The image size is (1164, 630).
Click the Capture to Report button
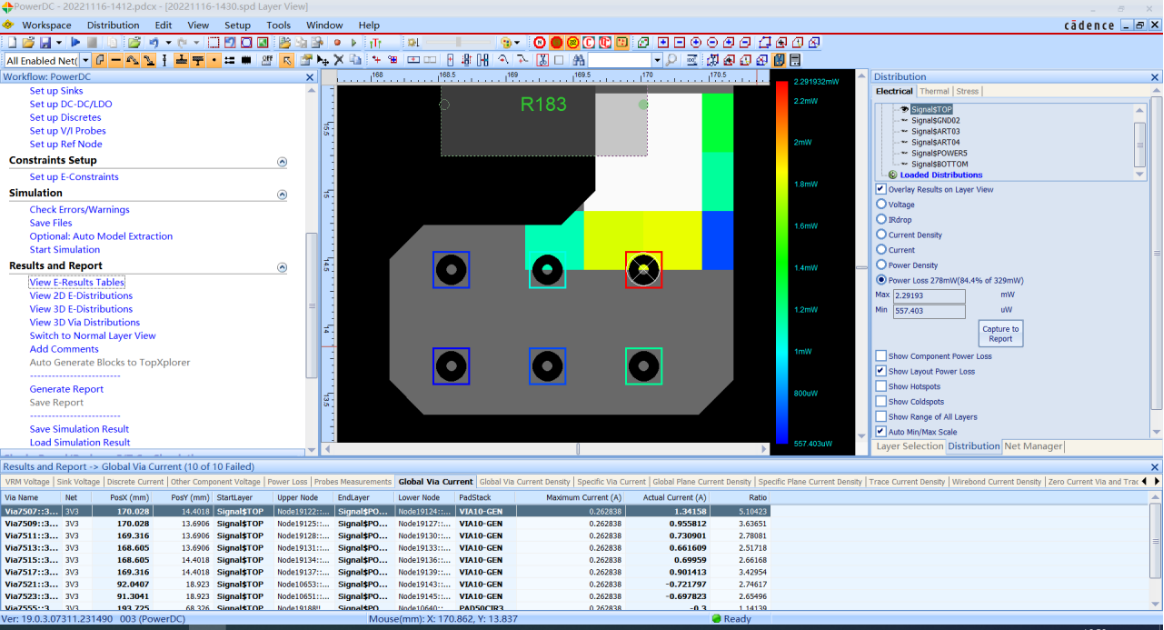coord(1000,334)
